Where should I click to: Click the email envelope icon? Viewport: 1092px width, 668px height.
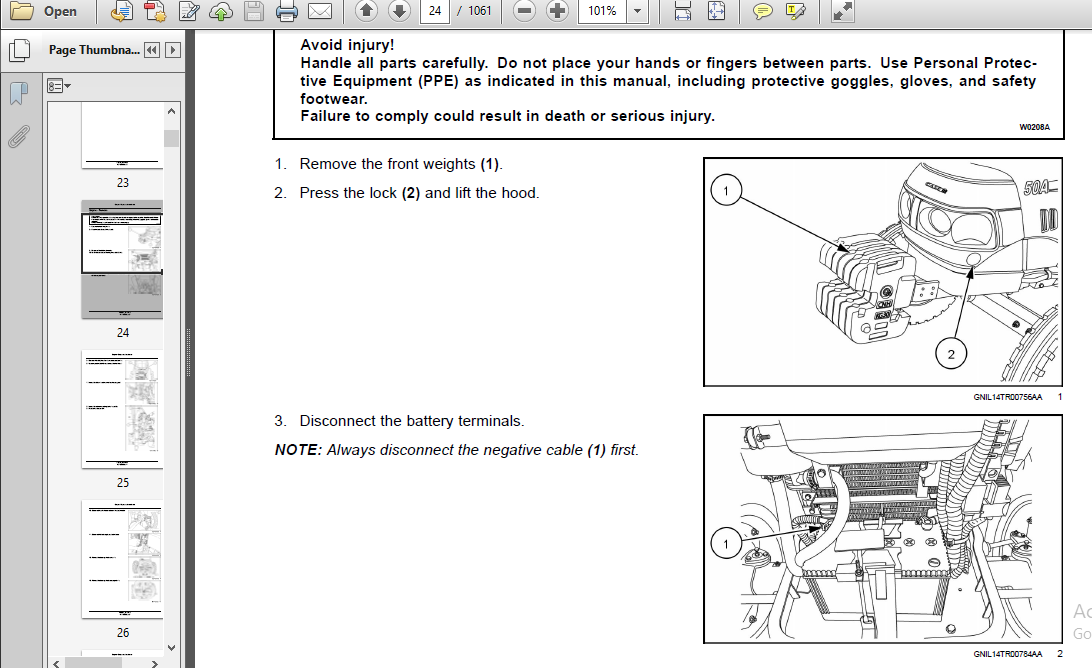pyautogui.click(x=320, y=11)
